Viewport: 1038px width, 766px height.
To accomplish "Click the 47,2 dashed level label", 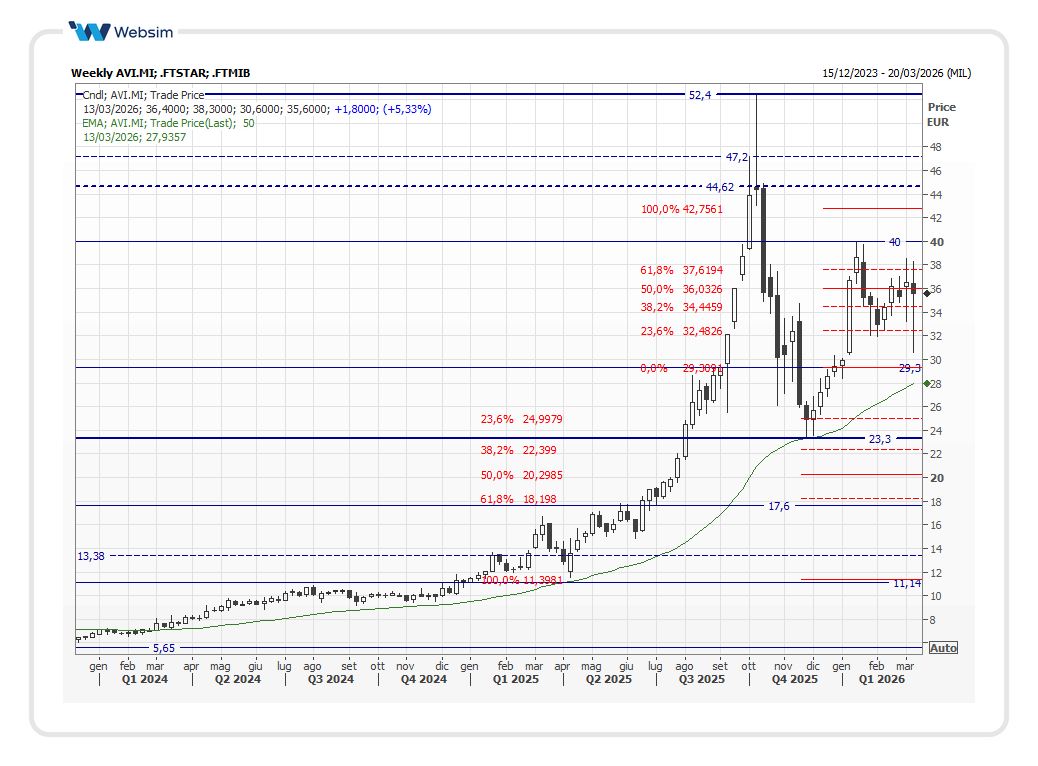I will [737, 157].
